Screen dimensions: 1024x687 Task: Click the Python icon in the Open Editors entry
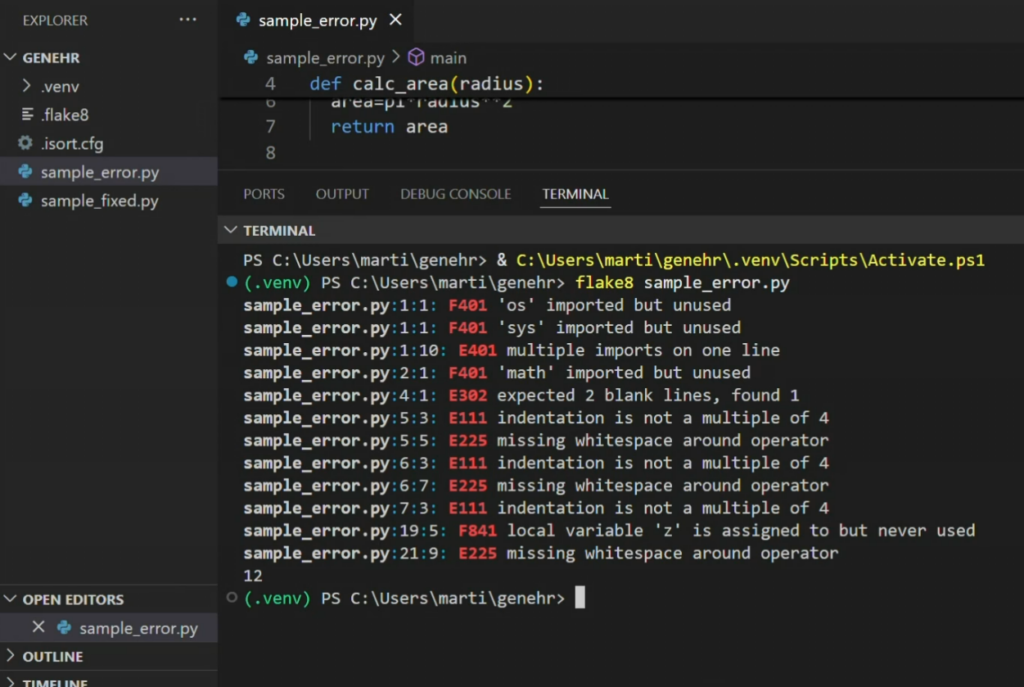[x=64, y=628]
